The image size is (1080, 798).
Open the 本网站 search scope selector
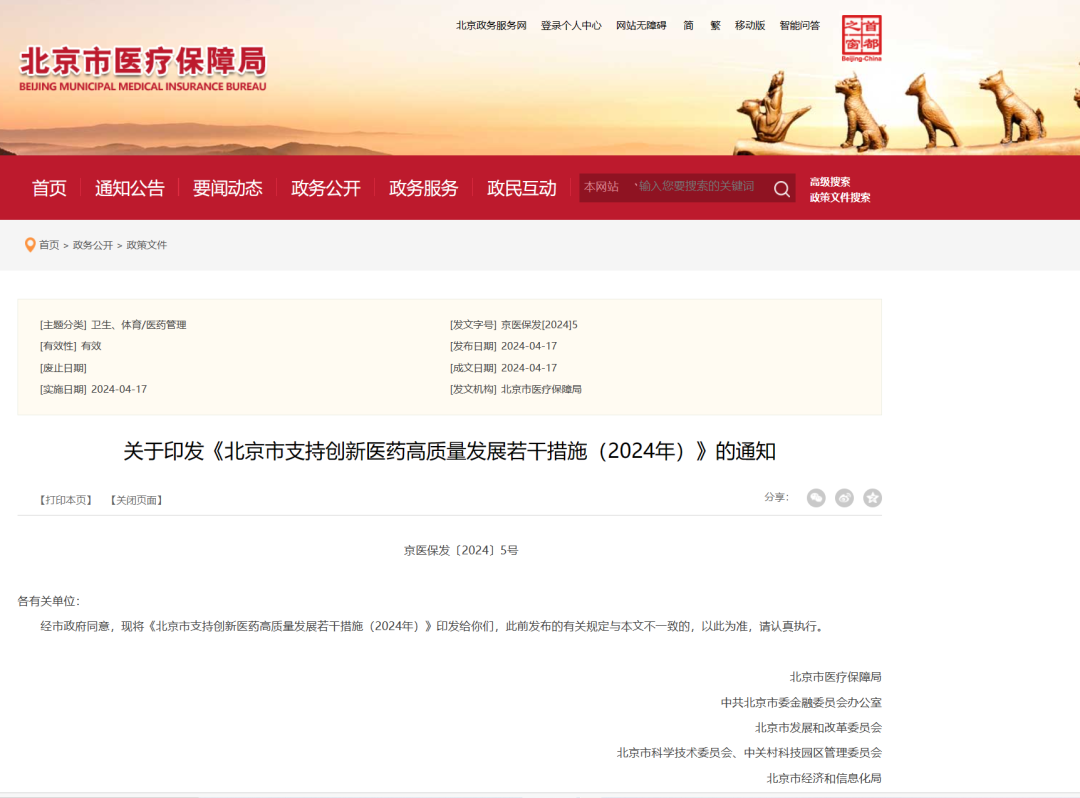tap(601, 187)
